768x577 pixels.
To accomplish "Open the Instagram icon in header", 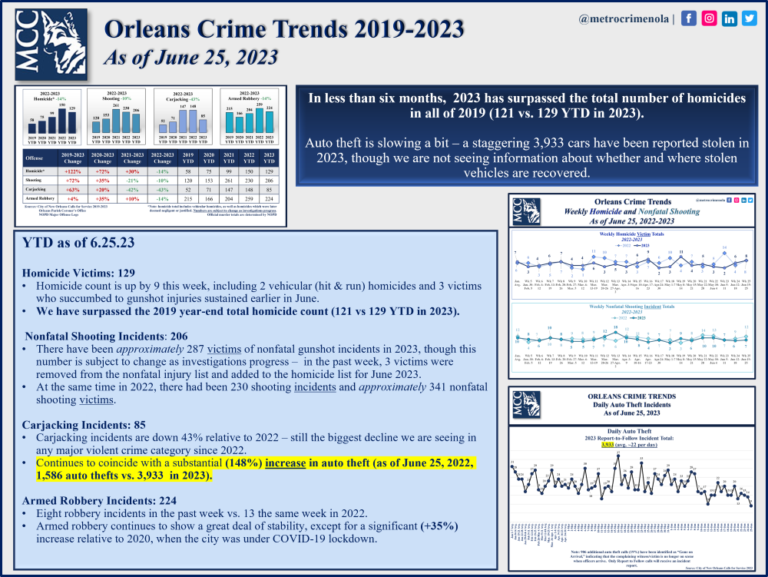I will pyautogui.click(x=711, y=19).
